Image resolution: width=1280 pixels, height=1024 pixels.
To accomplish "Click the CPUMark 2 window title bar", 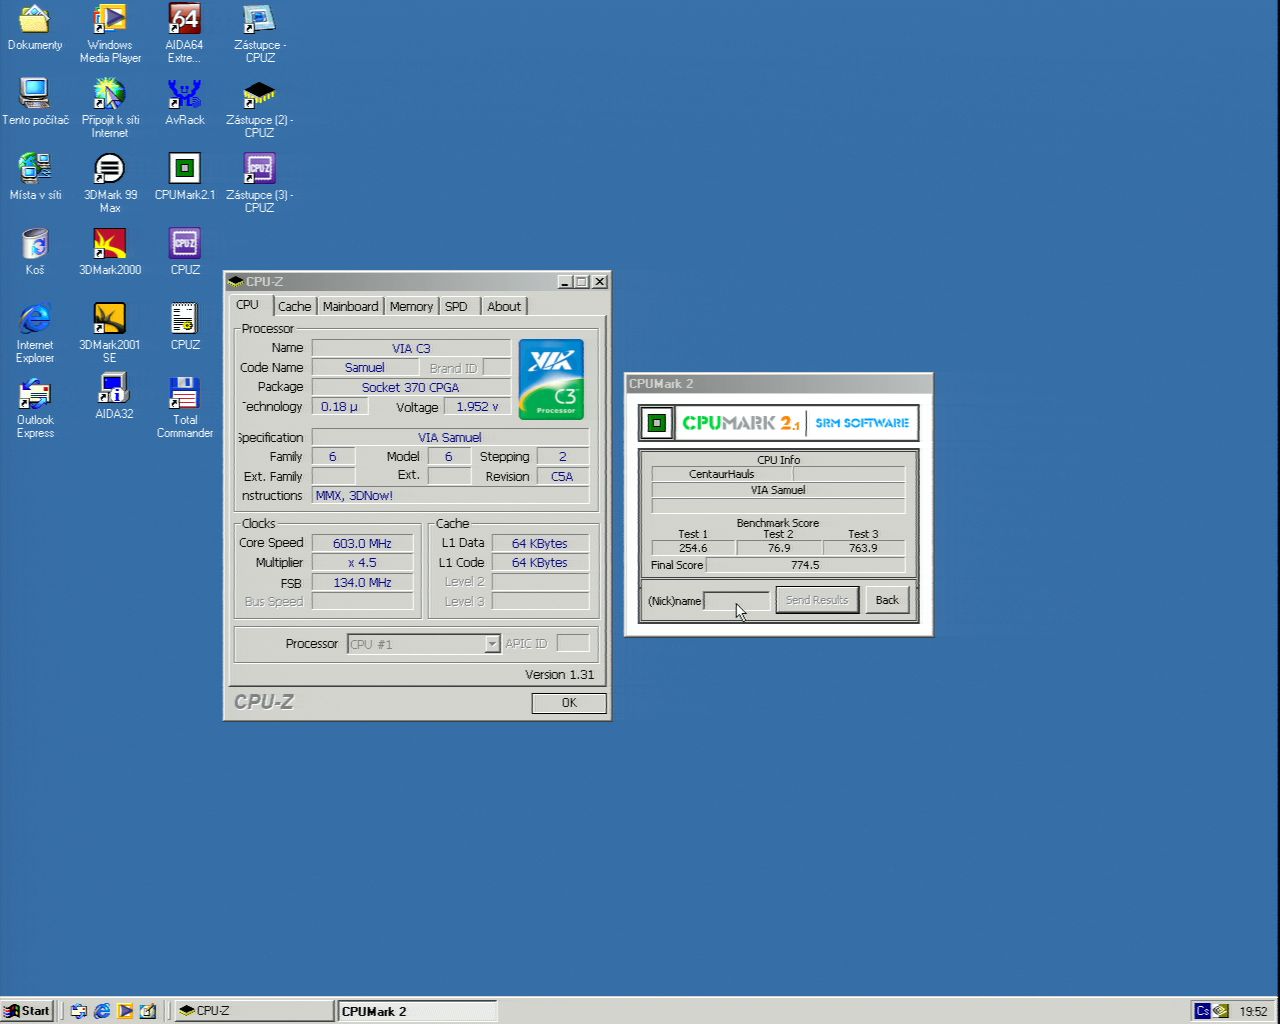I will click(778, 384).
